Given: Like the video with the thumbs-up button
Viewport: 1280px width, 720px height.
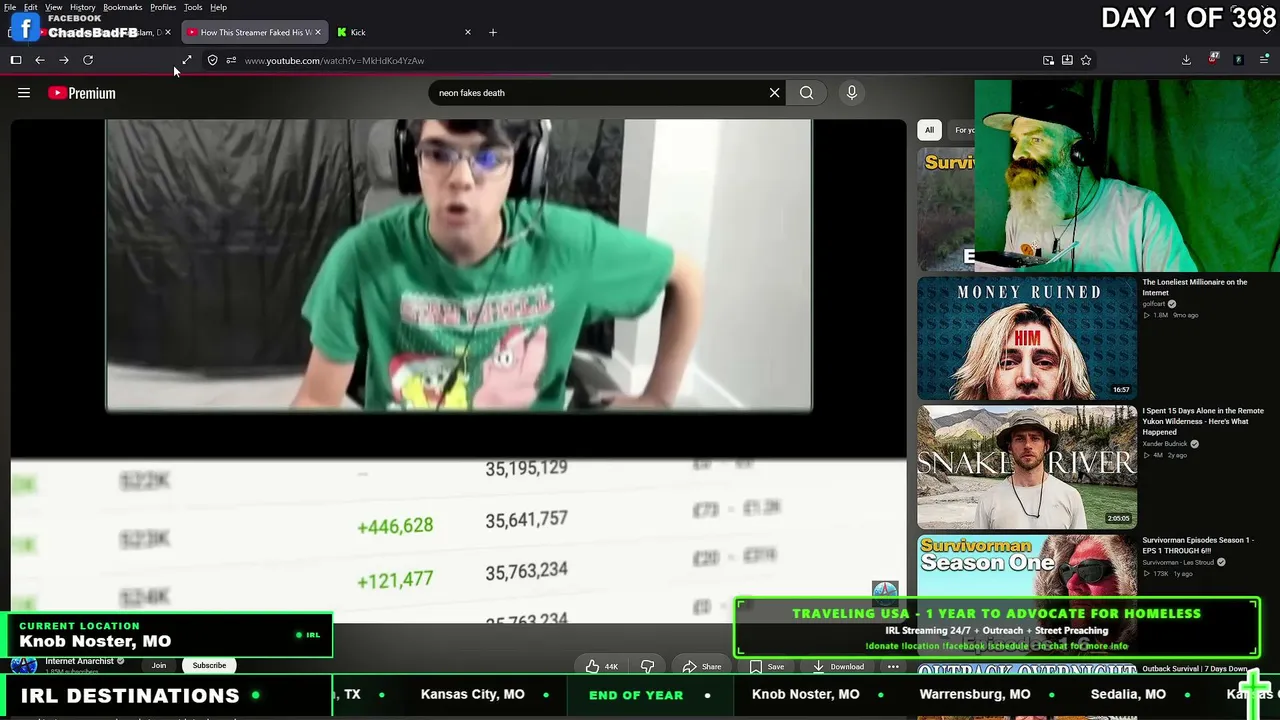Looking at the screenshot, I should click(602, 667).
